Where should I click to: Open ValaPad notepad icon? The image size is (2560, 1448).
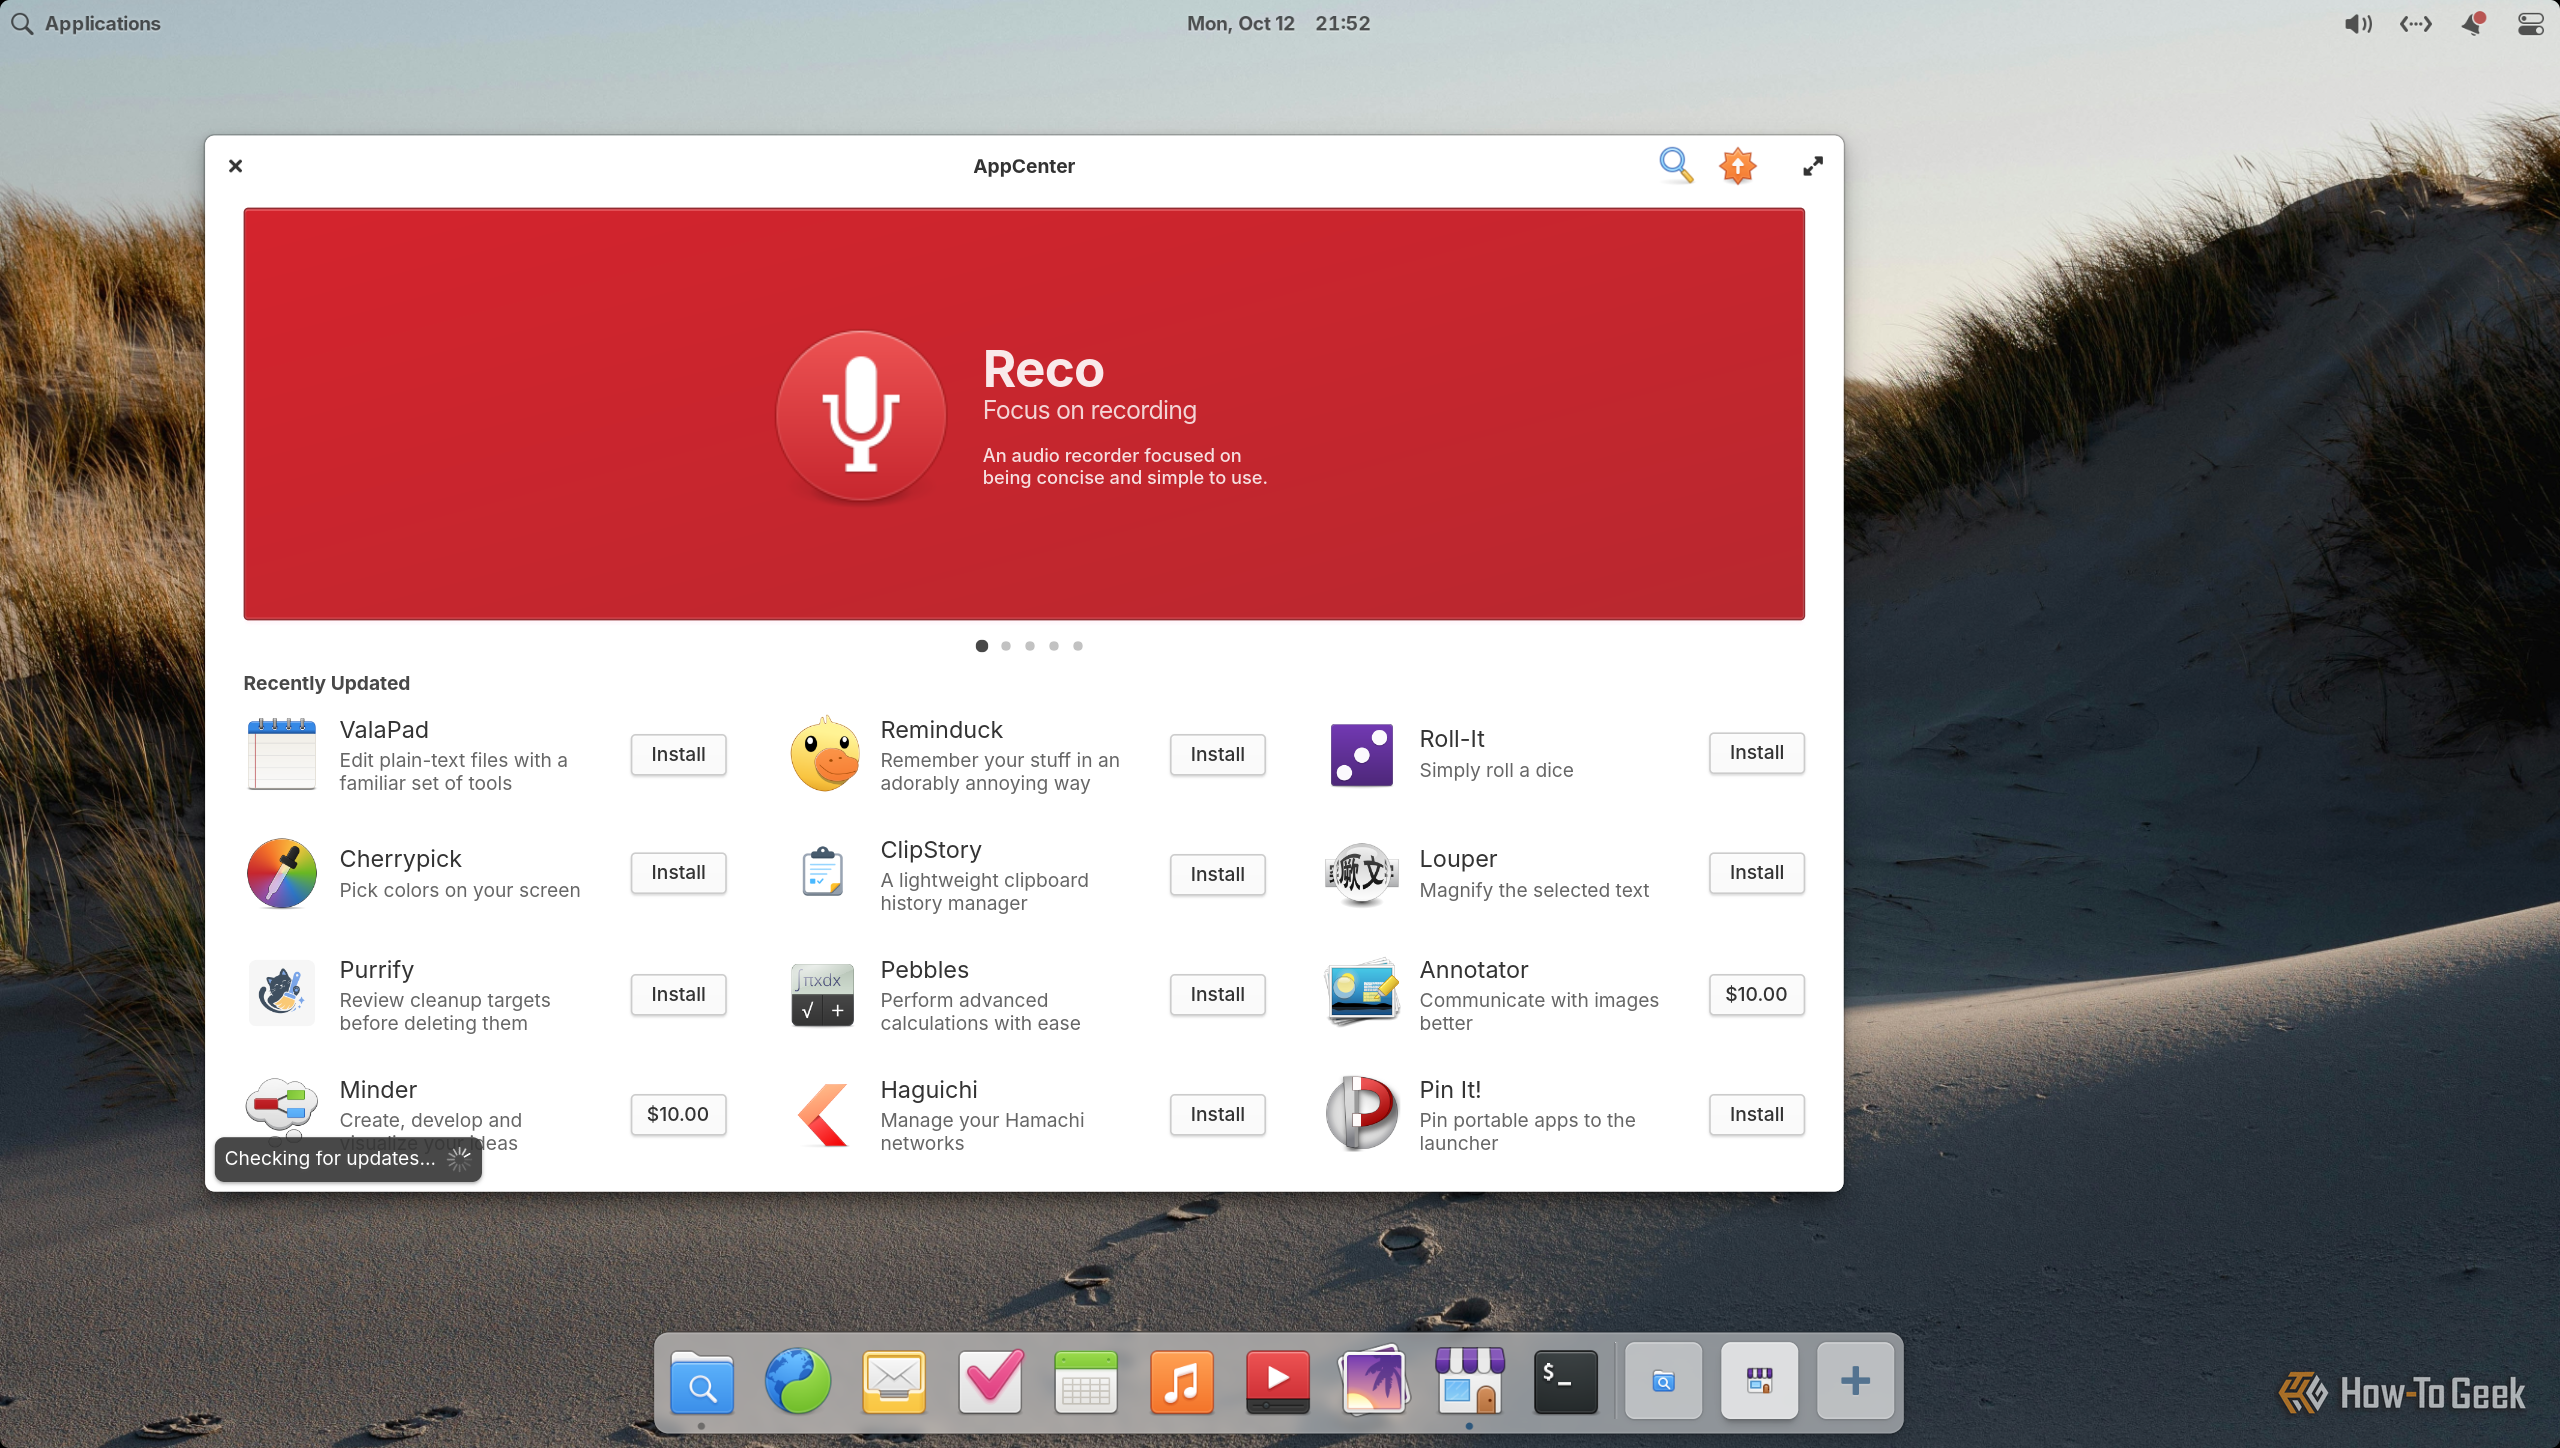281,755
